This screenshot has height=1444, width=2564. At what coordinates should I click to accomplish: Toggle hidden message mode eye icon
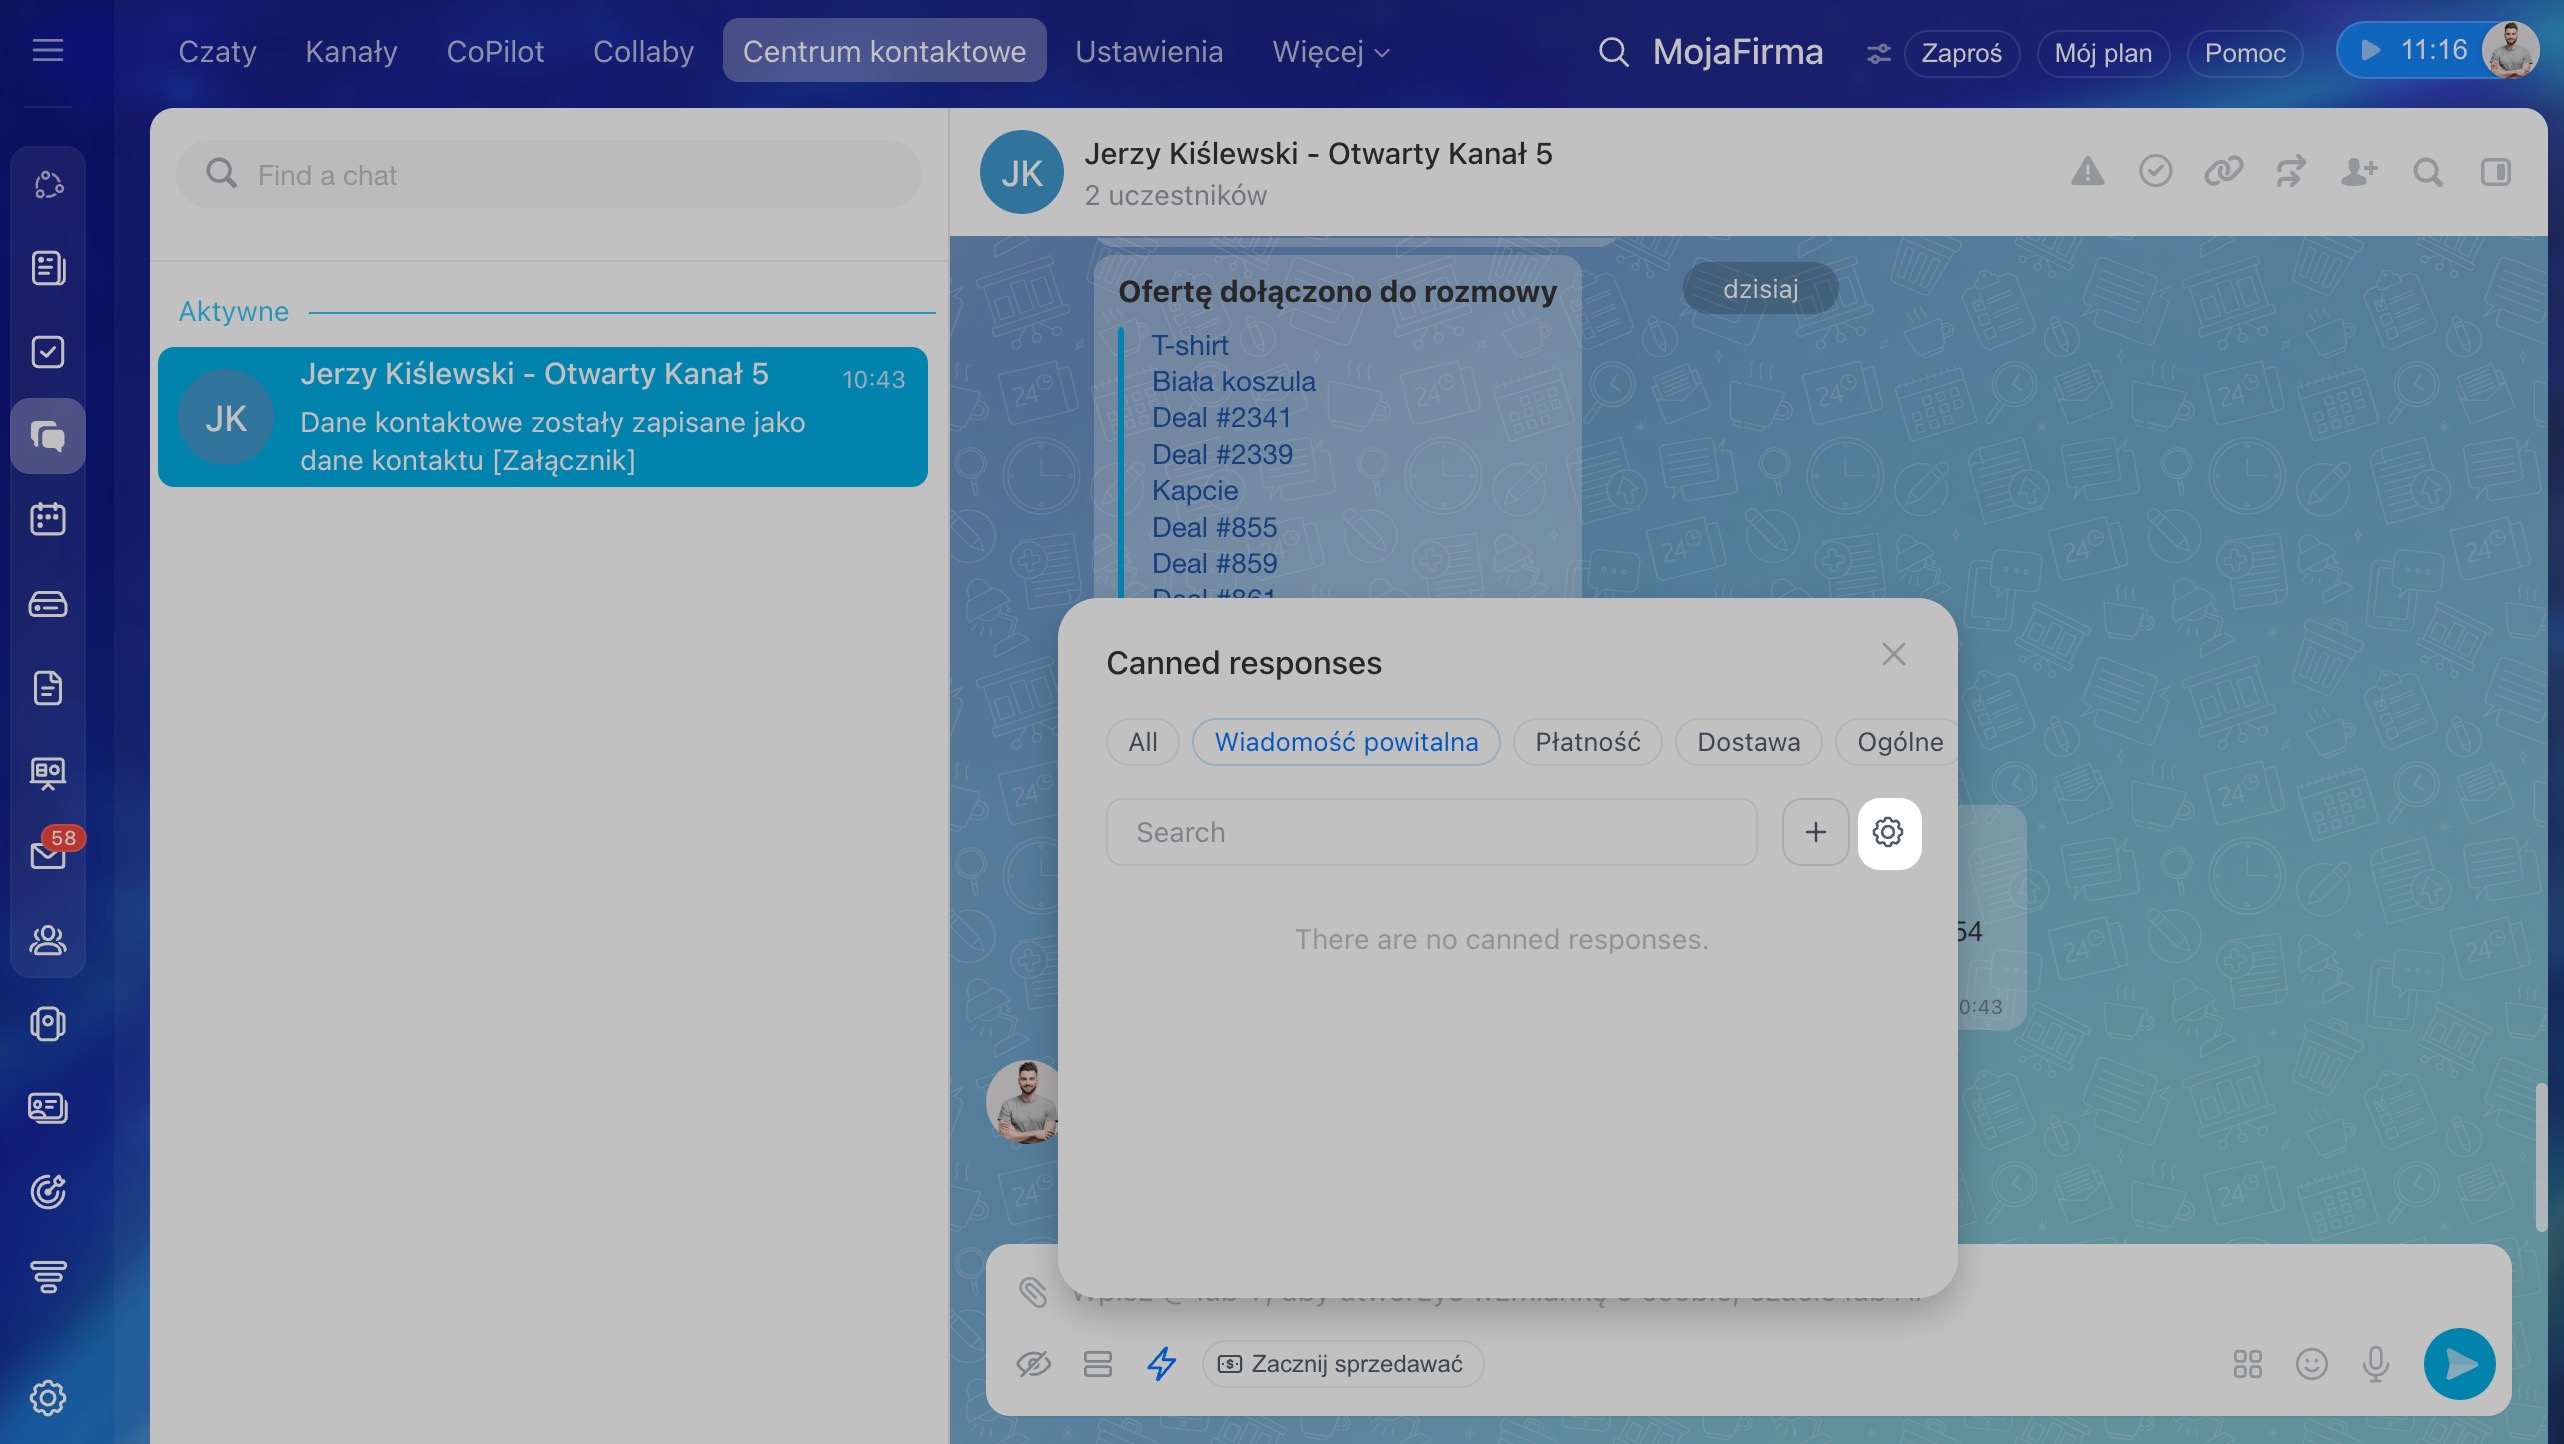(1033, 1363)
